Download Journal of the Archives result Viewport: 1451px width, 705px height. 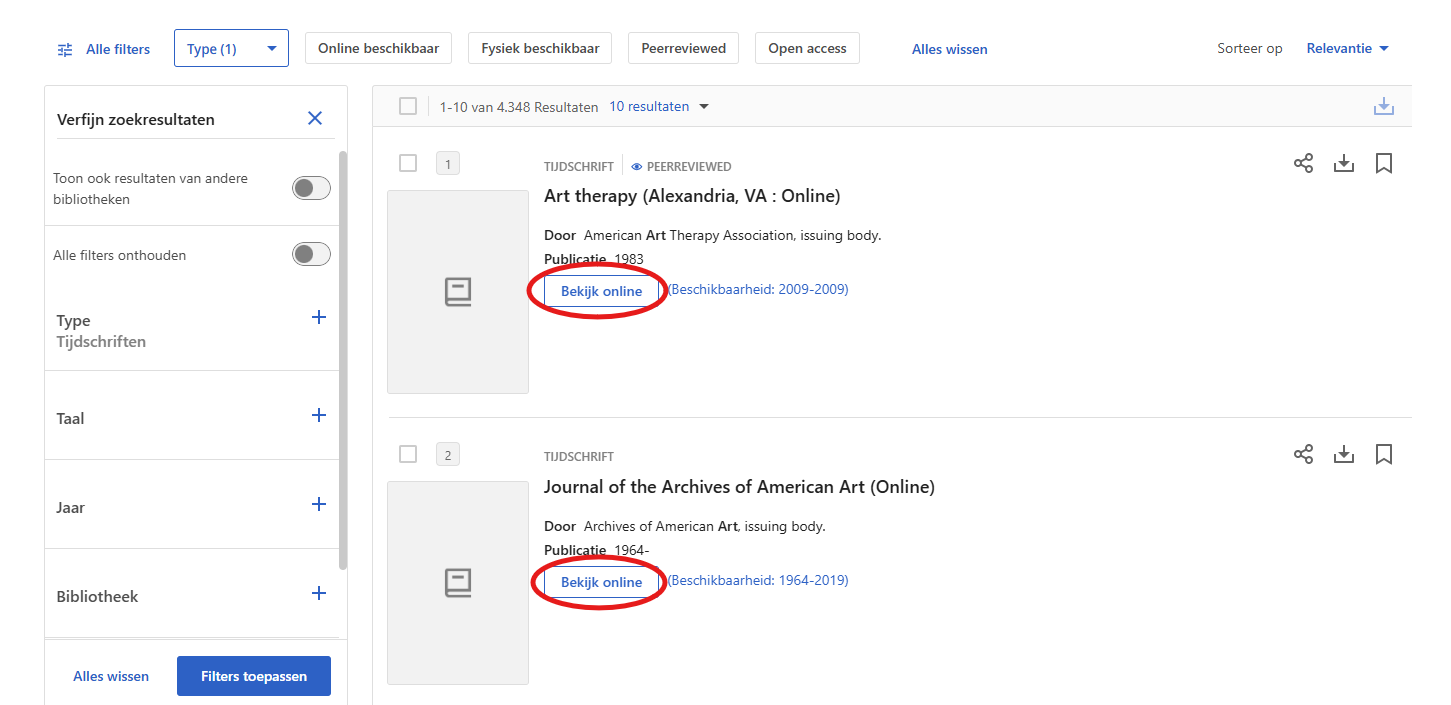click(1344, 454)
